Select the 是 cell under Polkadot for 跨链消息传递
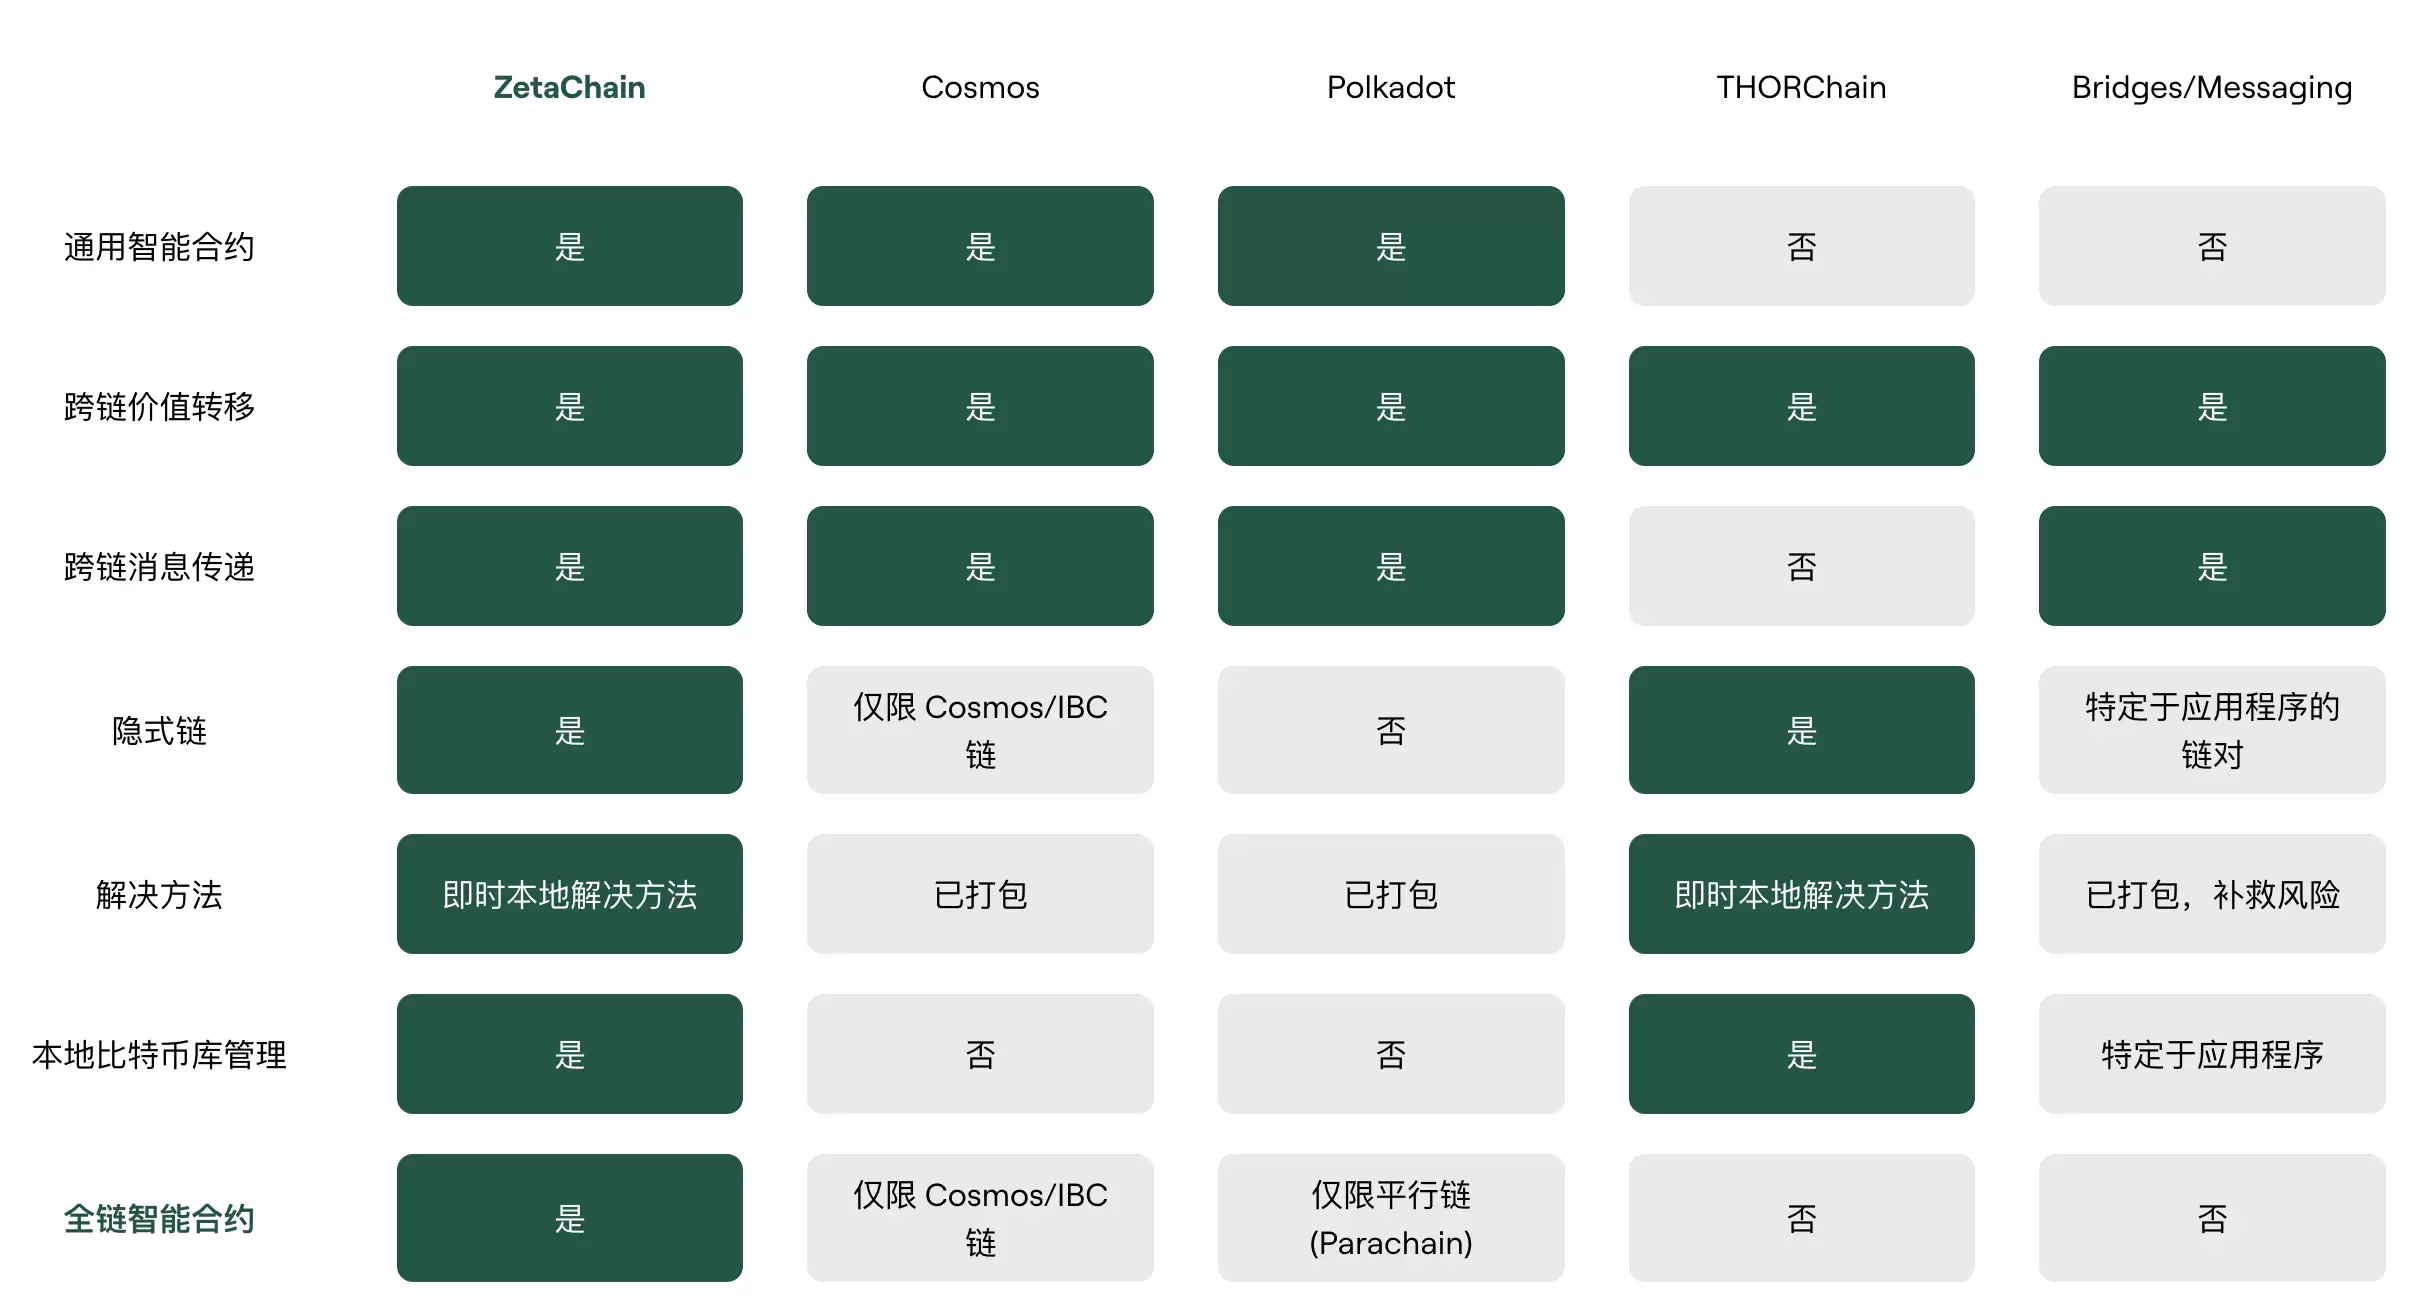 click(1390, 566)
